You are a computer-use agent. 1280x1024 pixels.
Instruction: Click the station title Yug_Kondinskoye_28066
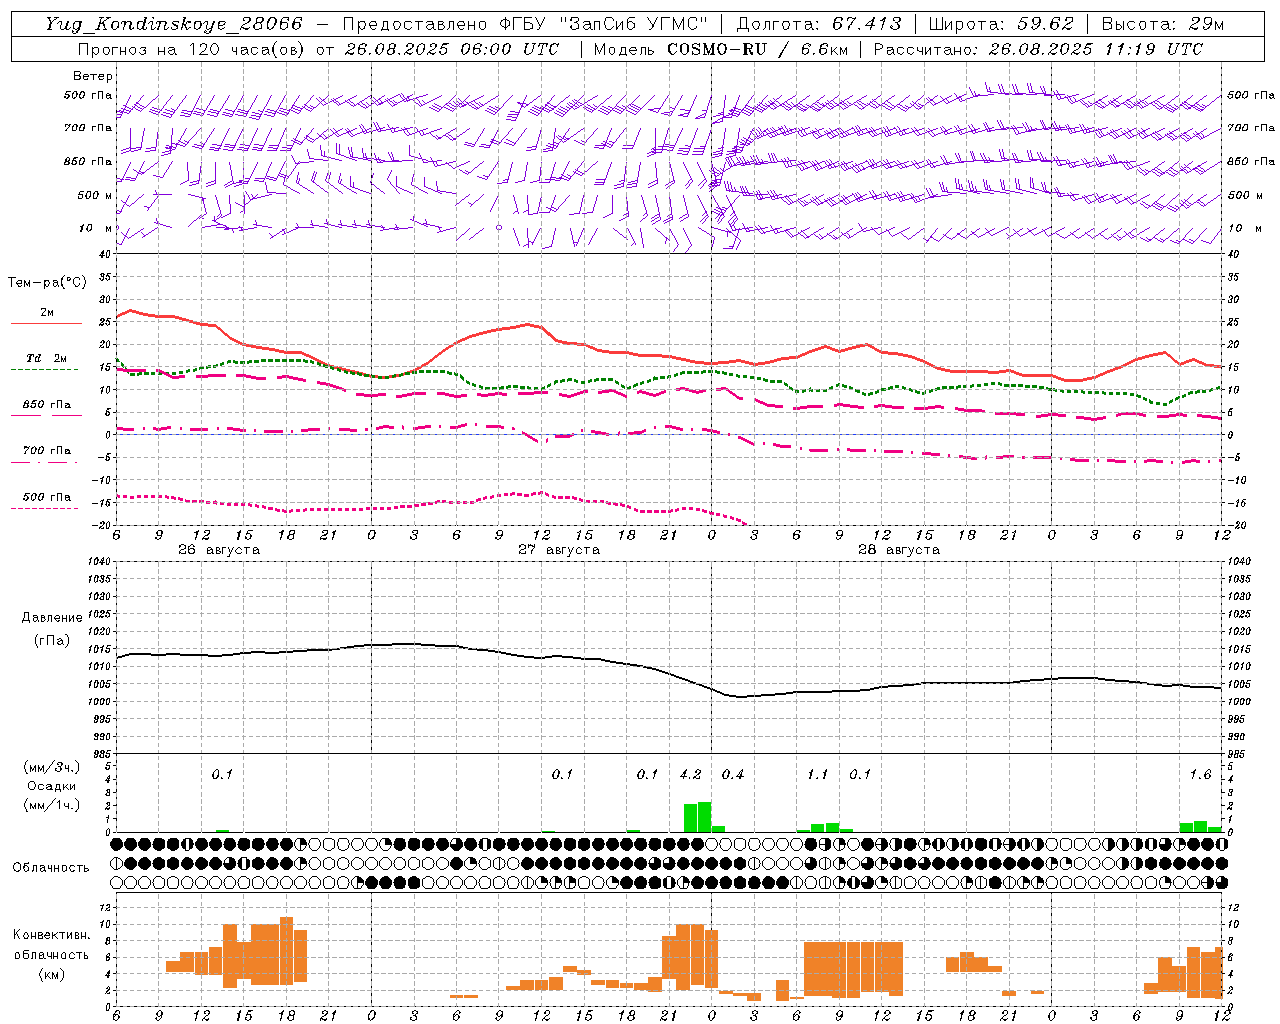(x=174, y=24)
